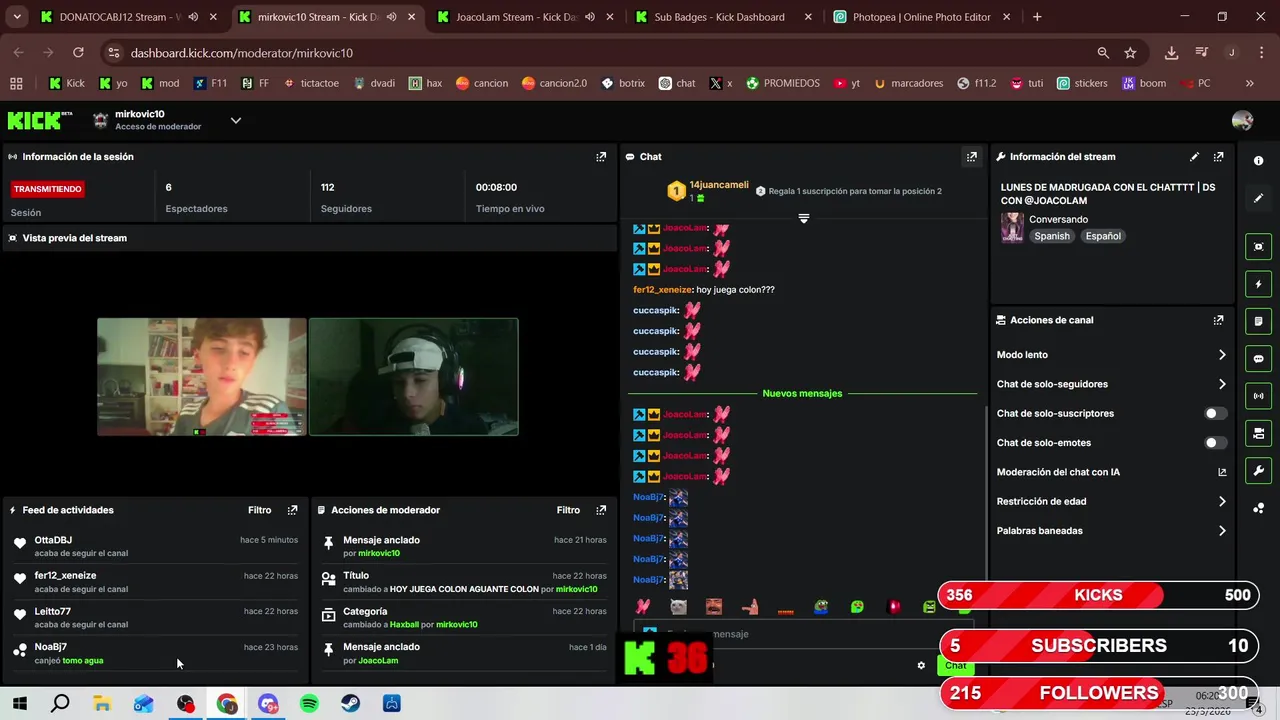Toggle the chat bubble panel icon in sidebar

coord(1258,358)
